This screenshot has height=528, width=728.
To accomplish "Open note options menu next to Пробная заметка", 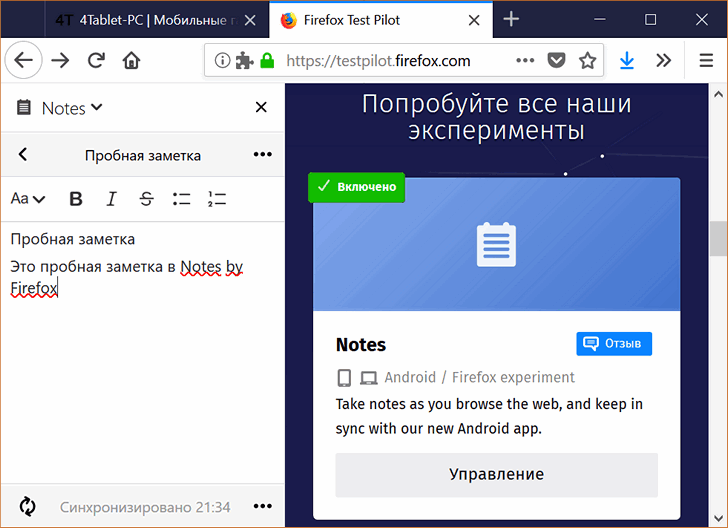I will (263, 154).
